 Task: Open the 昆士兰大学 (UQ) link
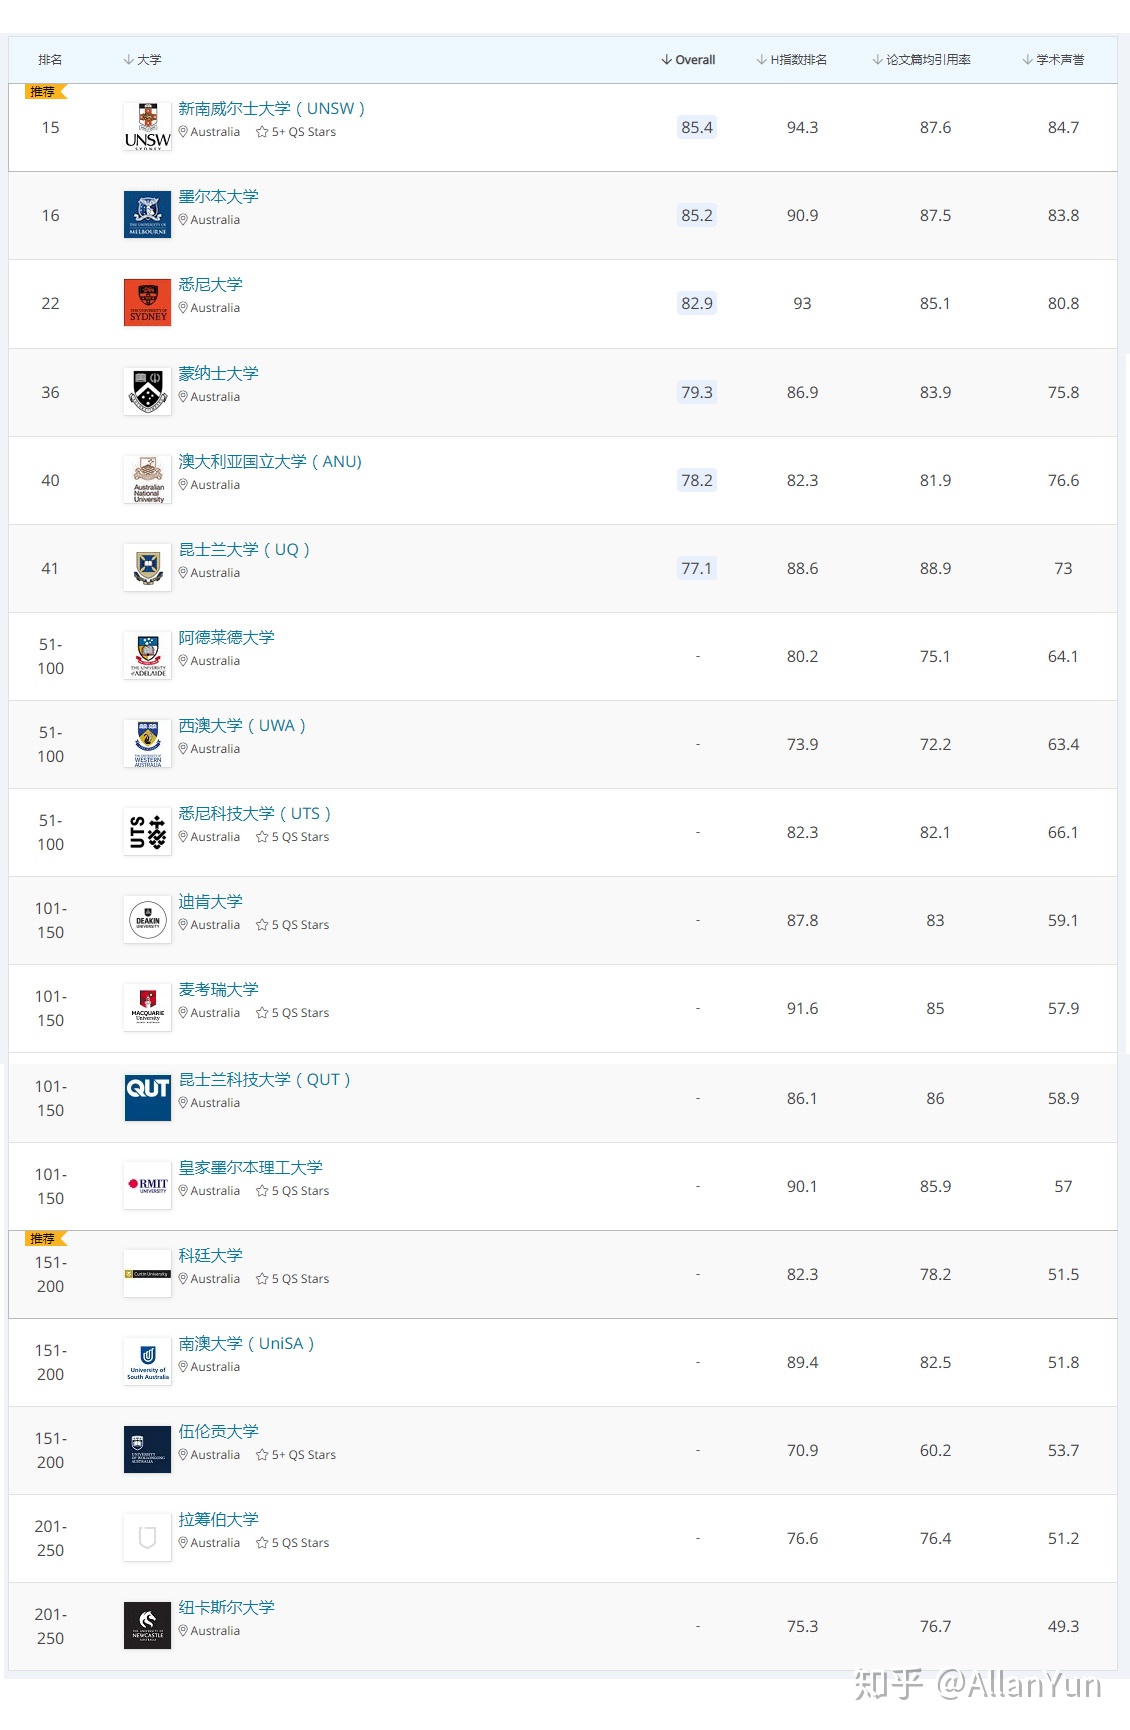[244, 549]
